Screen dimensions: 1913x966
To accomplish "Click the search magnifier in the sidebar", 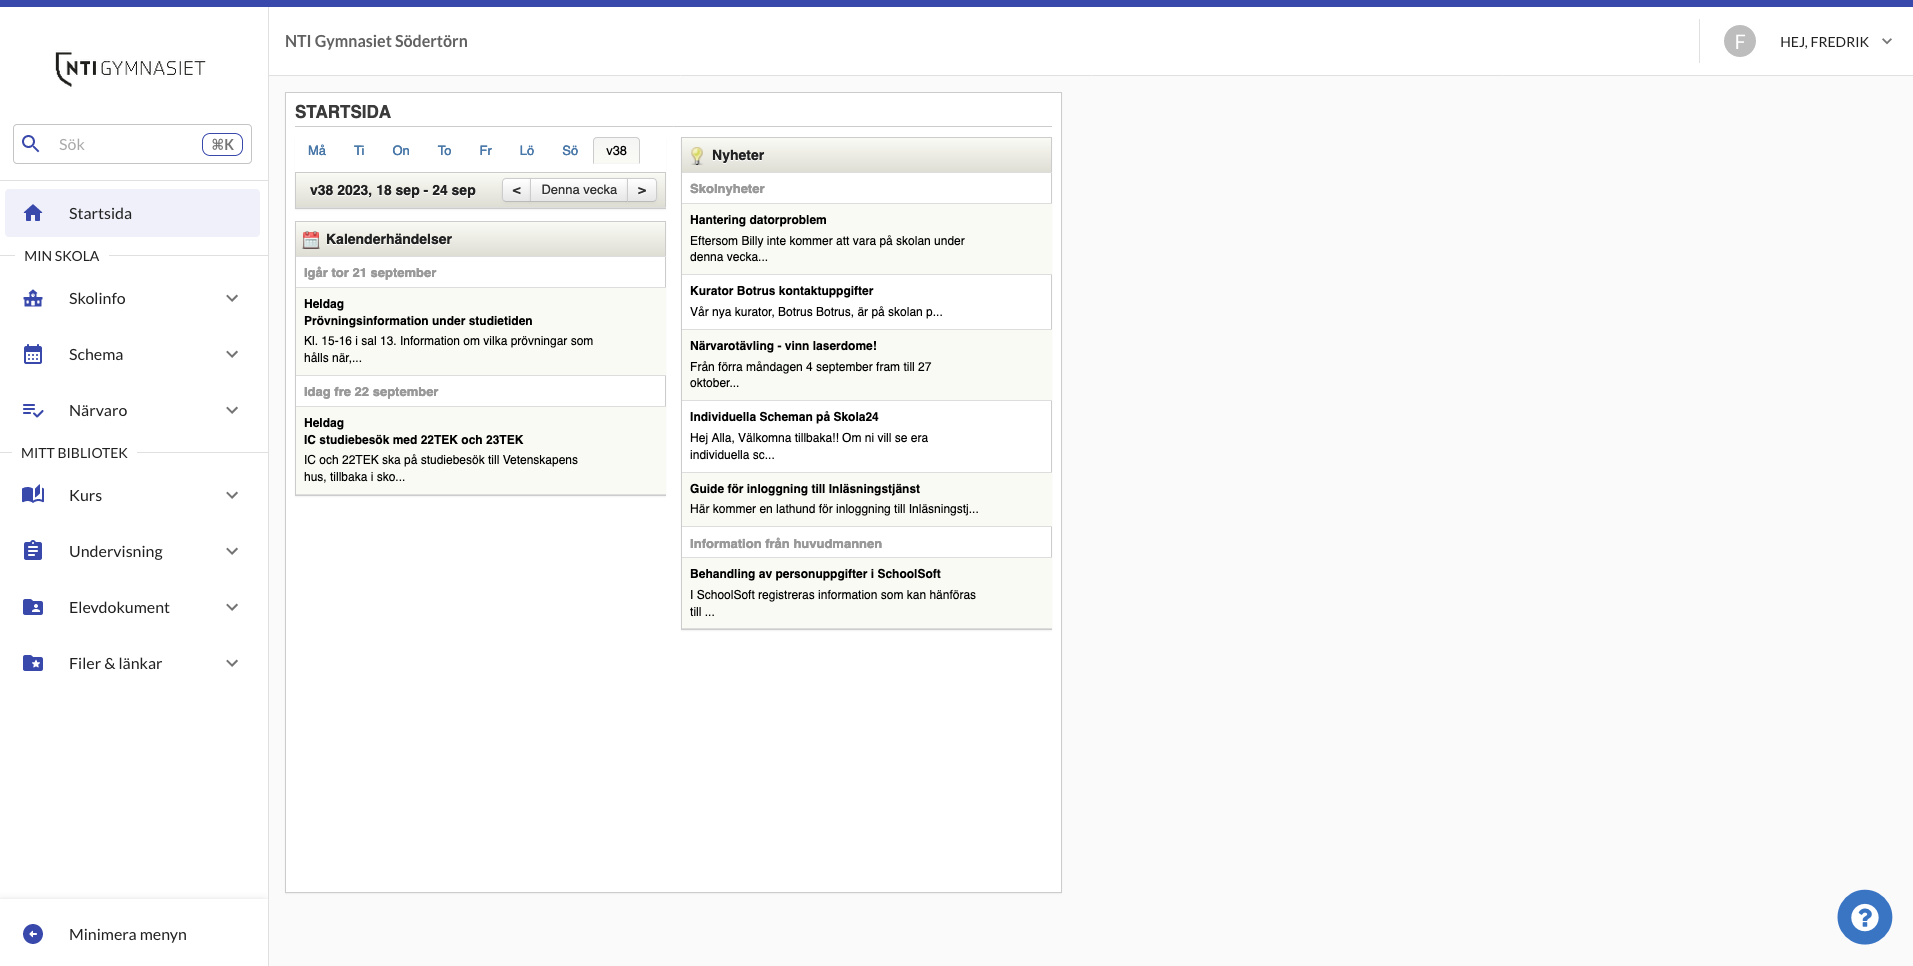I will (x=31, y=143).
